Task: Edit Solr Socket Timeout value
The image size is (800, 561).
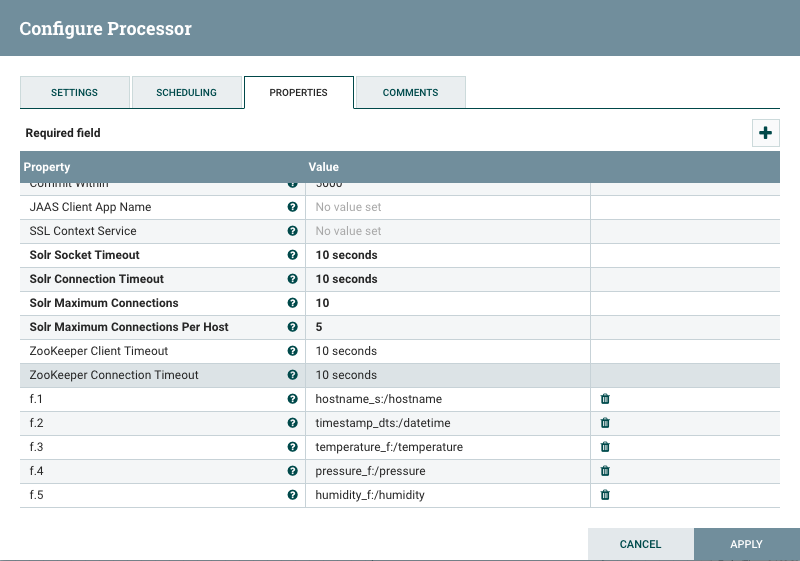Action: click(x=448, y=255)
